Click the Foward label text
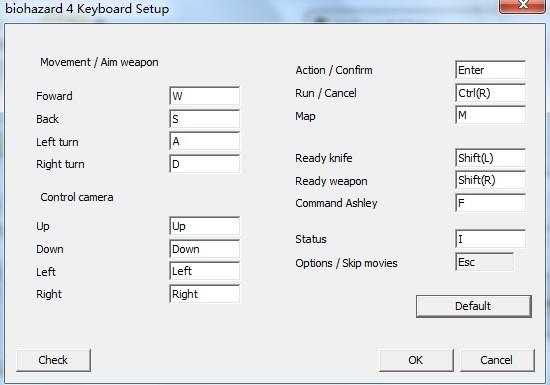Screen dimensions: 550x385 pos(54,96)
